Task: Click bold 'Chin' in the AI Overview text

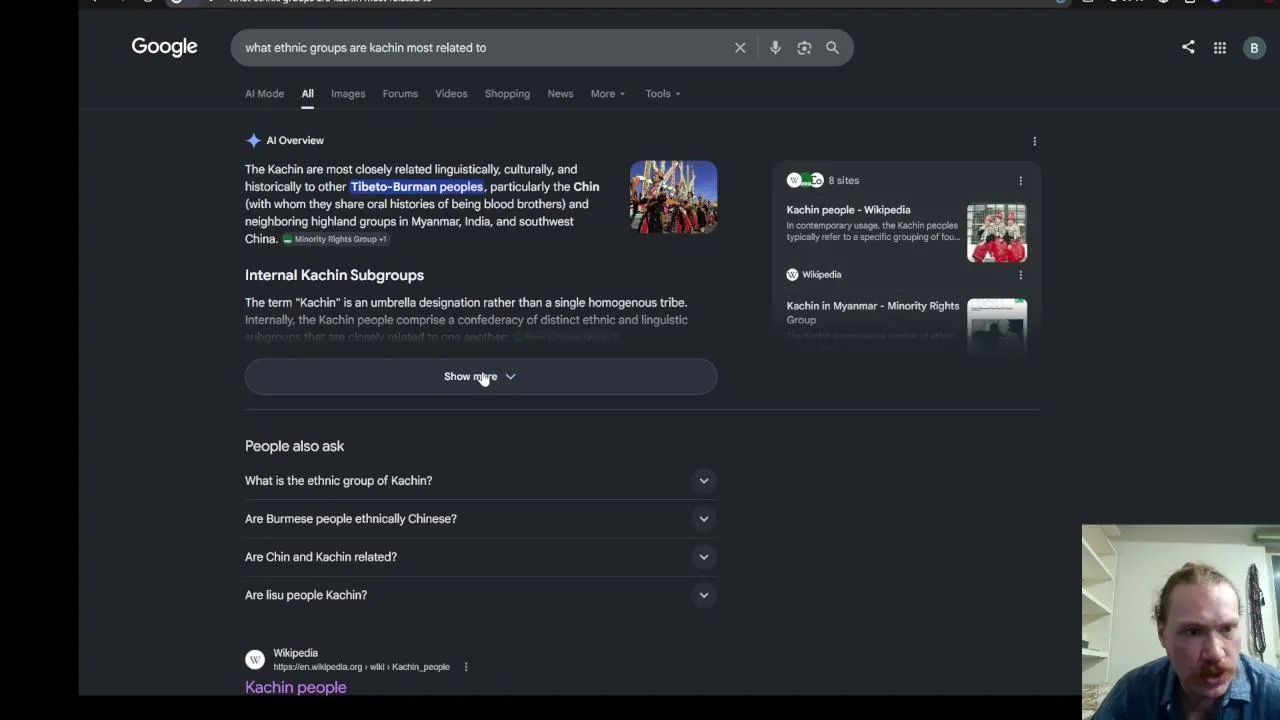Action: pyautogui.click(x=586, y=187)
